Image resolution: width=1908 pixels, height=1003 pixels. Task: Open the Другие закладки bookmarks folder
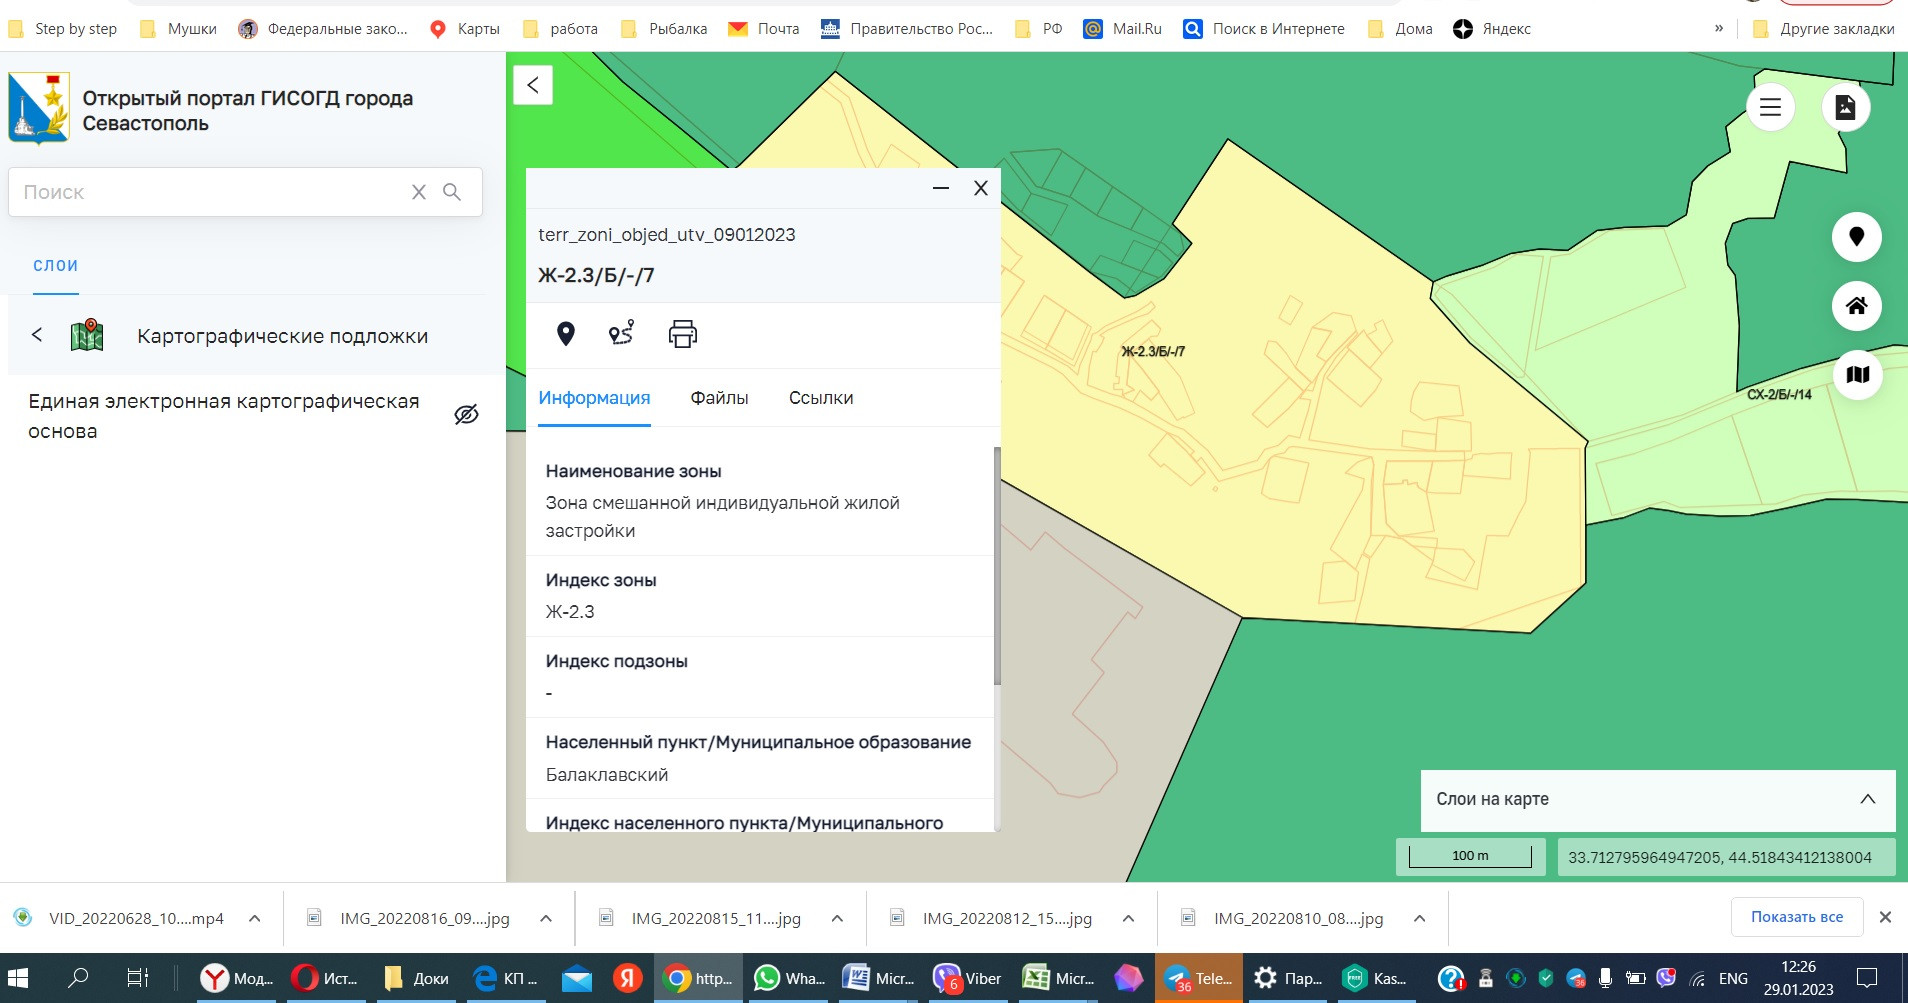pos(1823,29)
